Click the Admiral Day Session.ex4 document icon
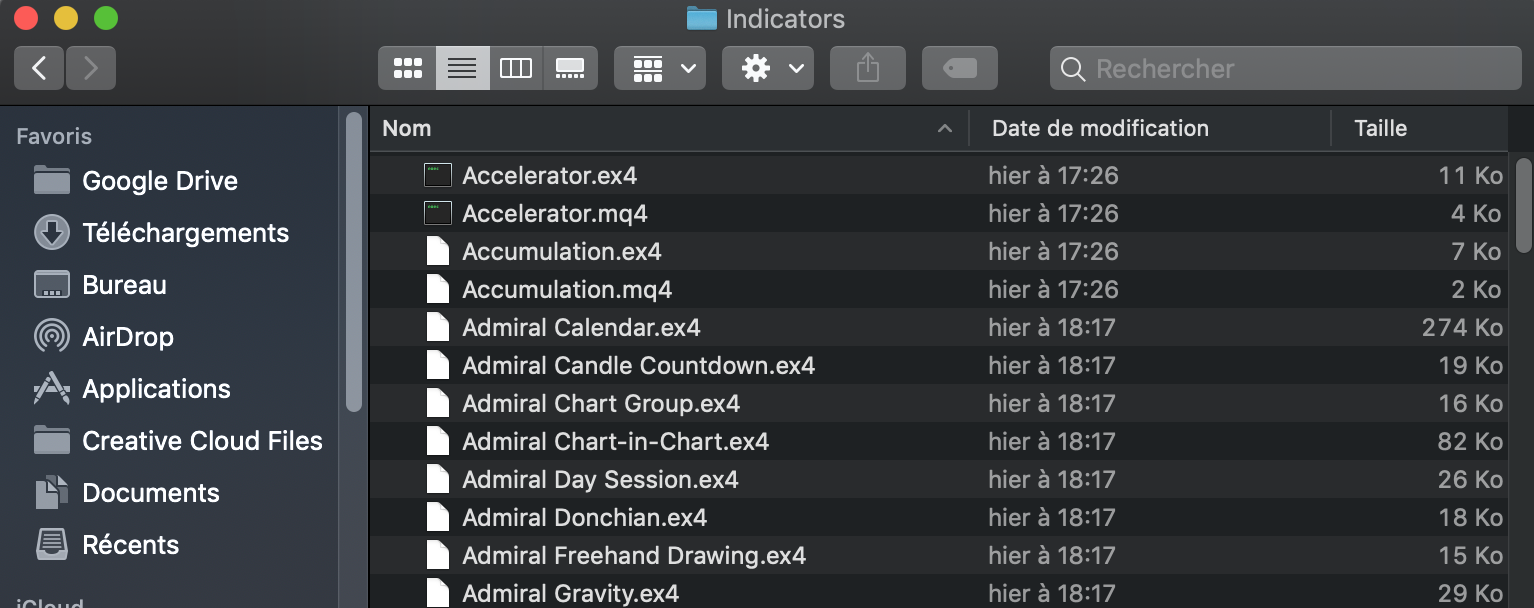This screenshot has width=1534, height=608. (438, 479)
